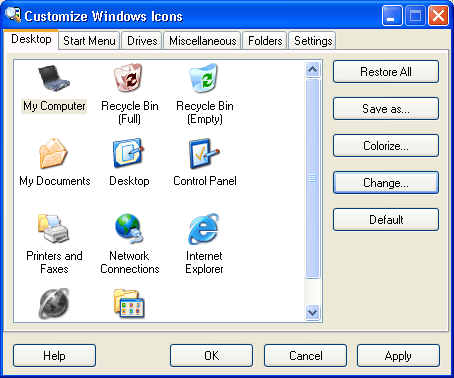
Task: Open the Miscellaneous tab
Action: [202, 41]
